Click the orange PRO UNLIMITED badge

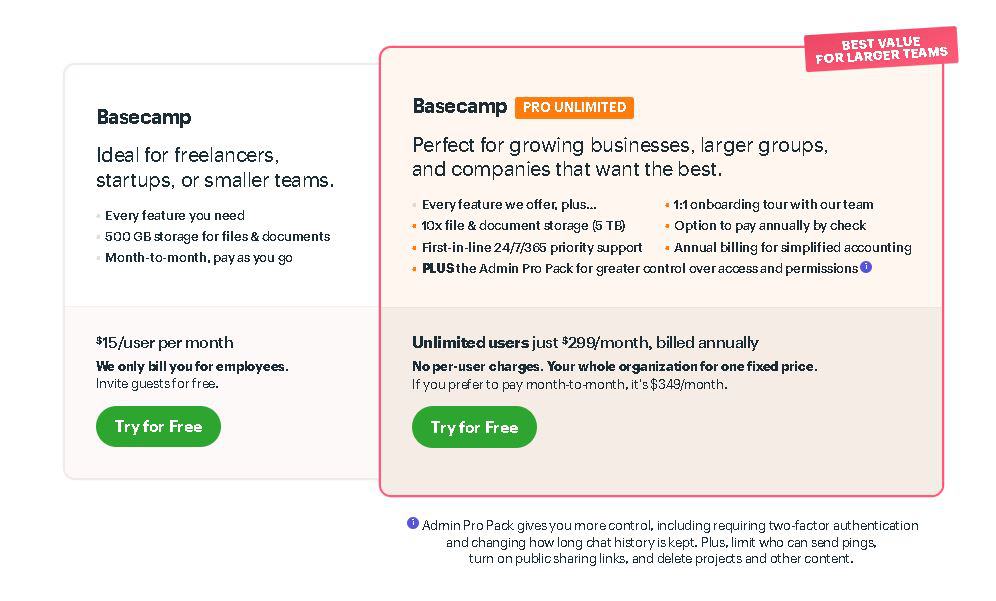(574, 107)
